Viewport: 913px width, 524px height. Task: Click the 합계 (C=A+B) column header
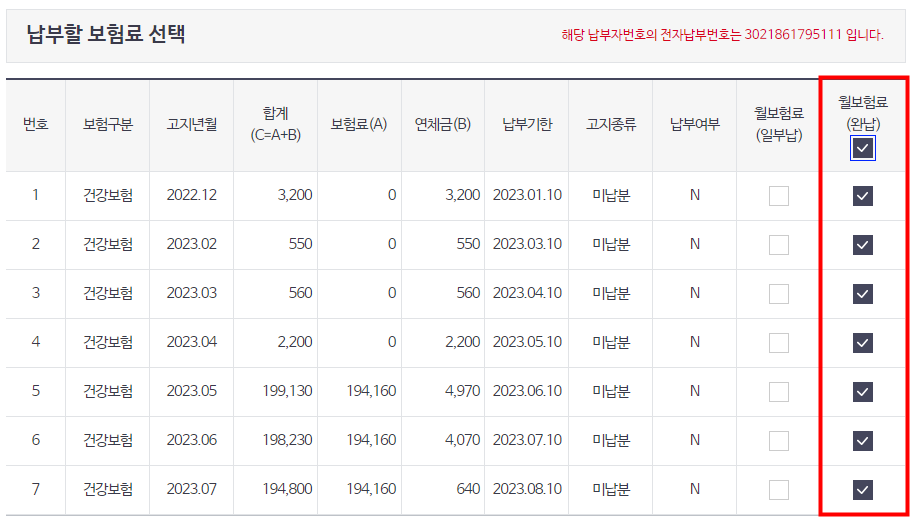tap(275, 124)
